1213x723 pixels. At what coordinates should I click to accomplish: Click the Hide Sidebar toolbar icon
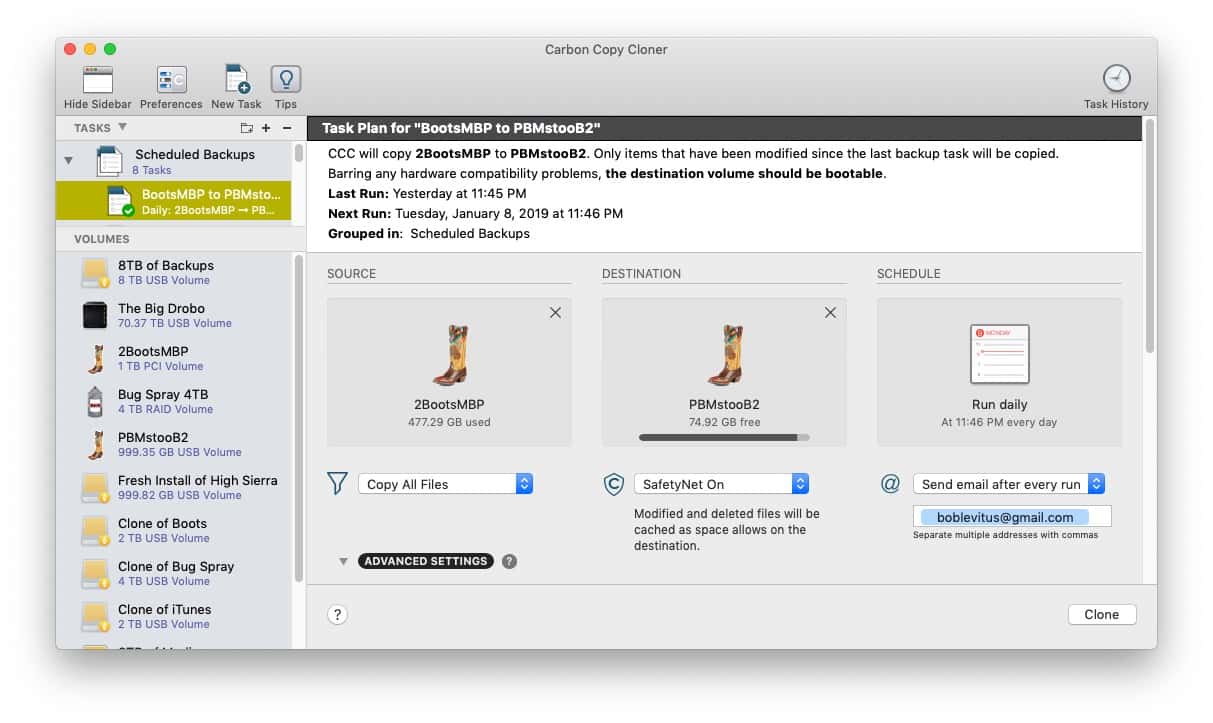pos(97,81)
